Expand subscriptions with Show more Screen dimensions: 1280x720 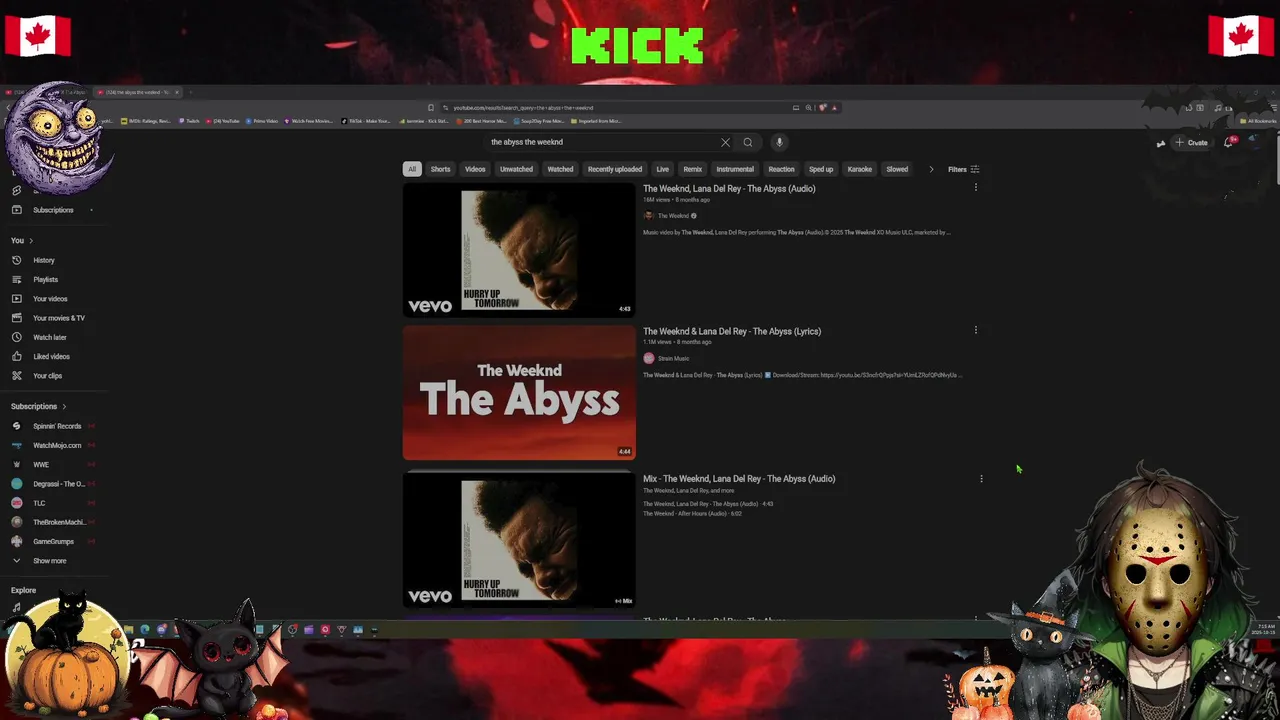point(49,561)
